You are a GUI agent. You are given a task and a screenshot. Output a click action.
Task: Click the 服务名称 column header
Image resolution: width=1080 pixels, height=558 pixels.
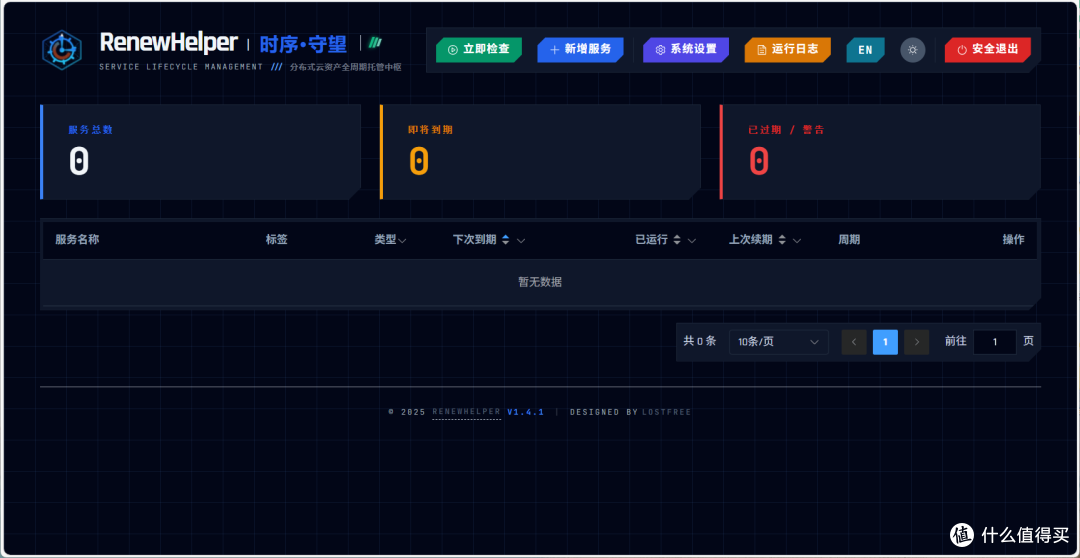coord(77,240)
